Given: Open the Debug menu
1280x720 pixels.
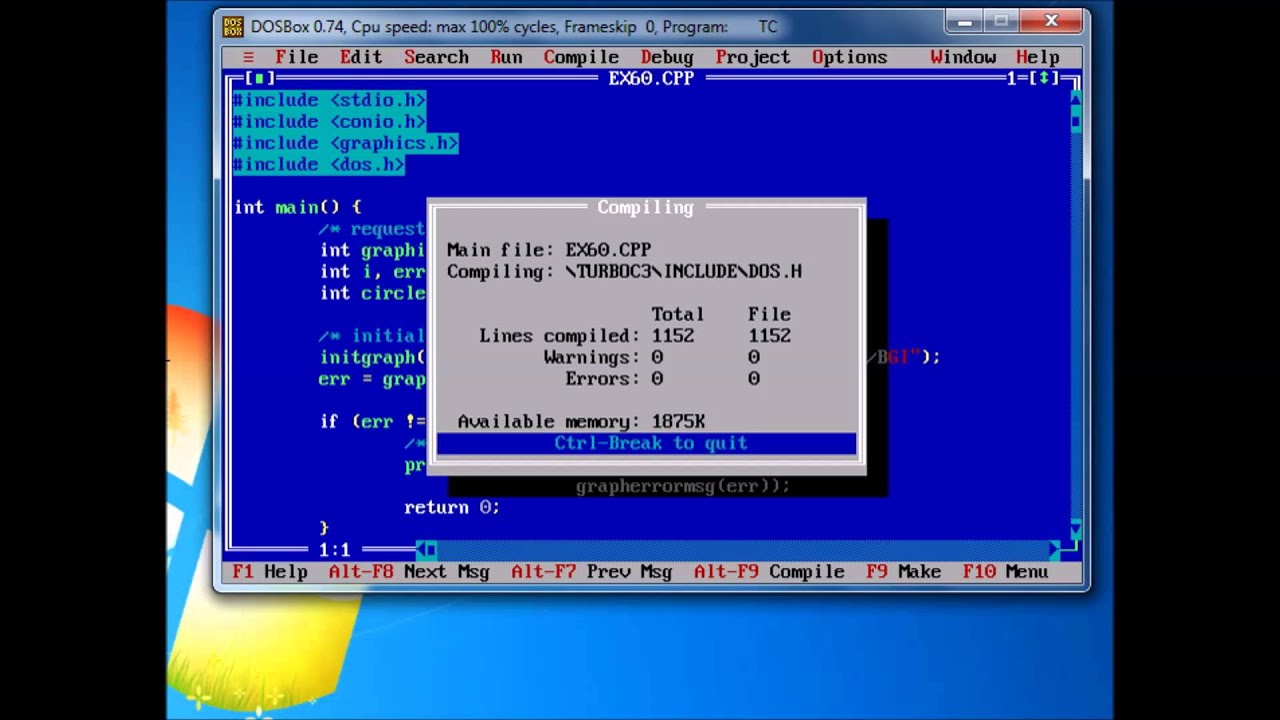Looking at the screenshot, I should click(x=667, y=57).
